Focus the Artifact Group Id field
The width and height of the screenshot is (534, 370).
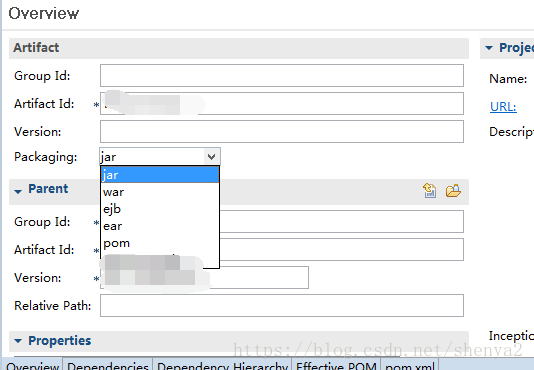(x=282, y=75)
